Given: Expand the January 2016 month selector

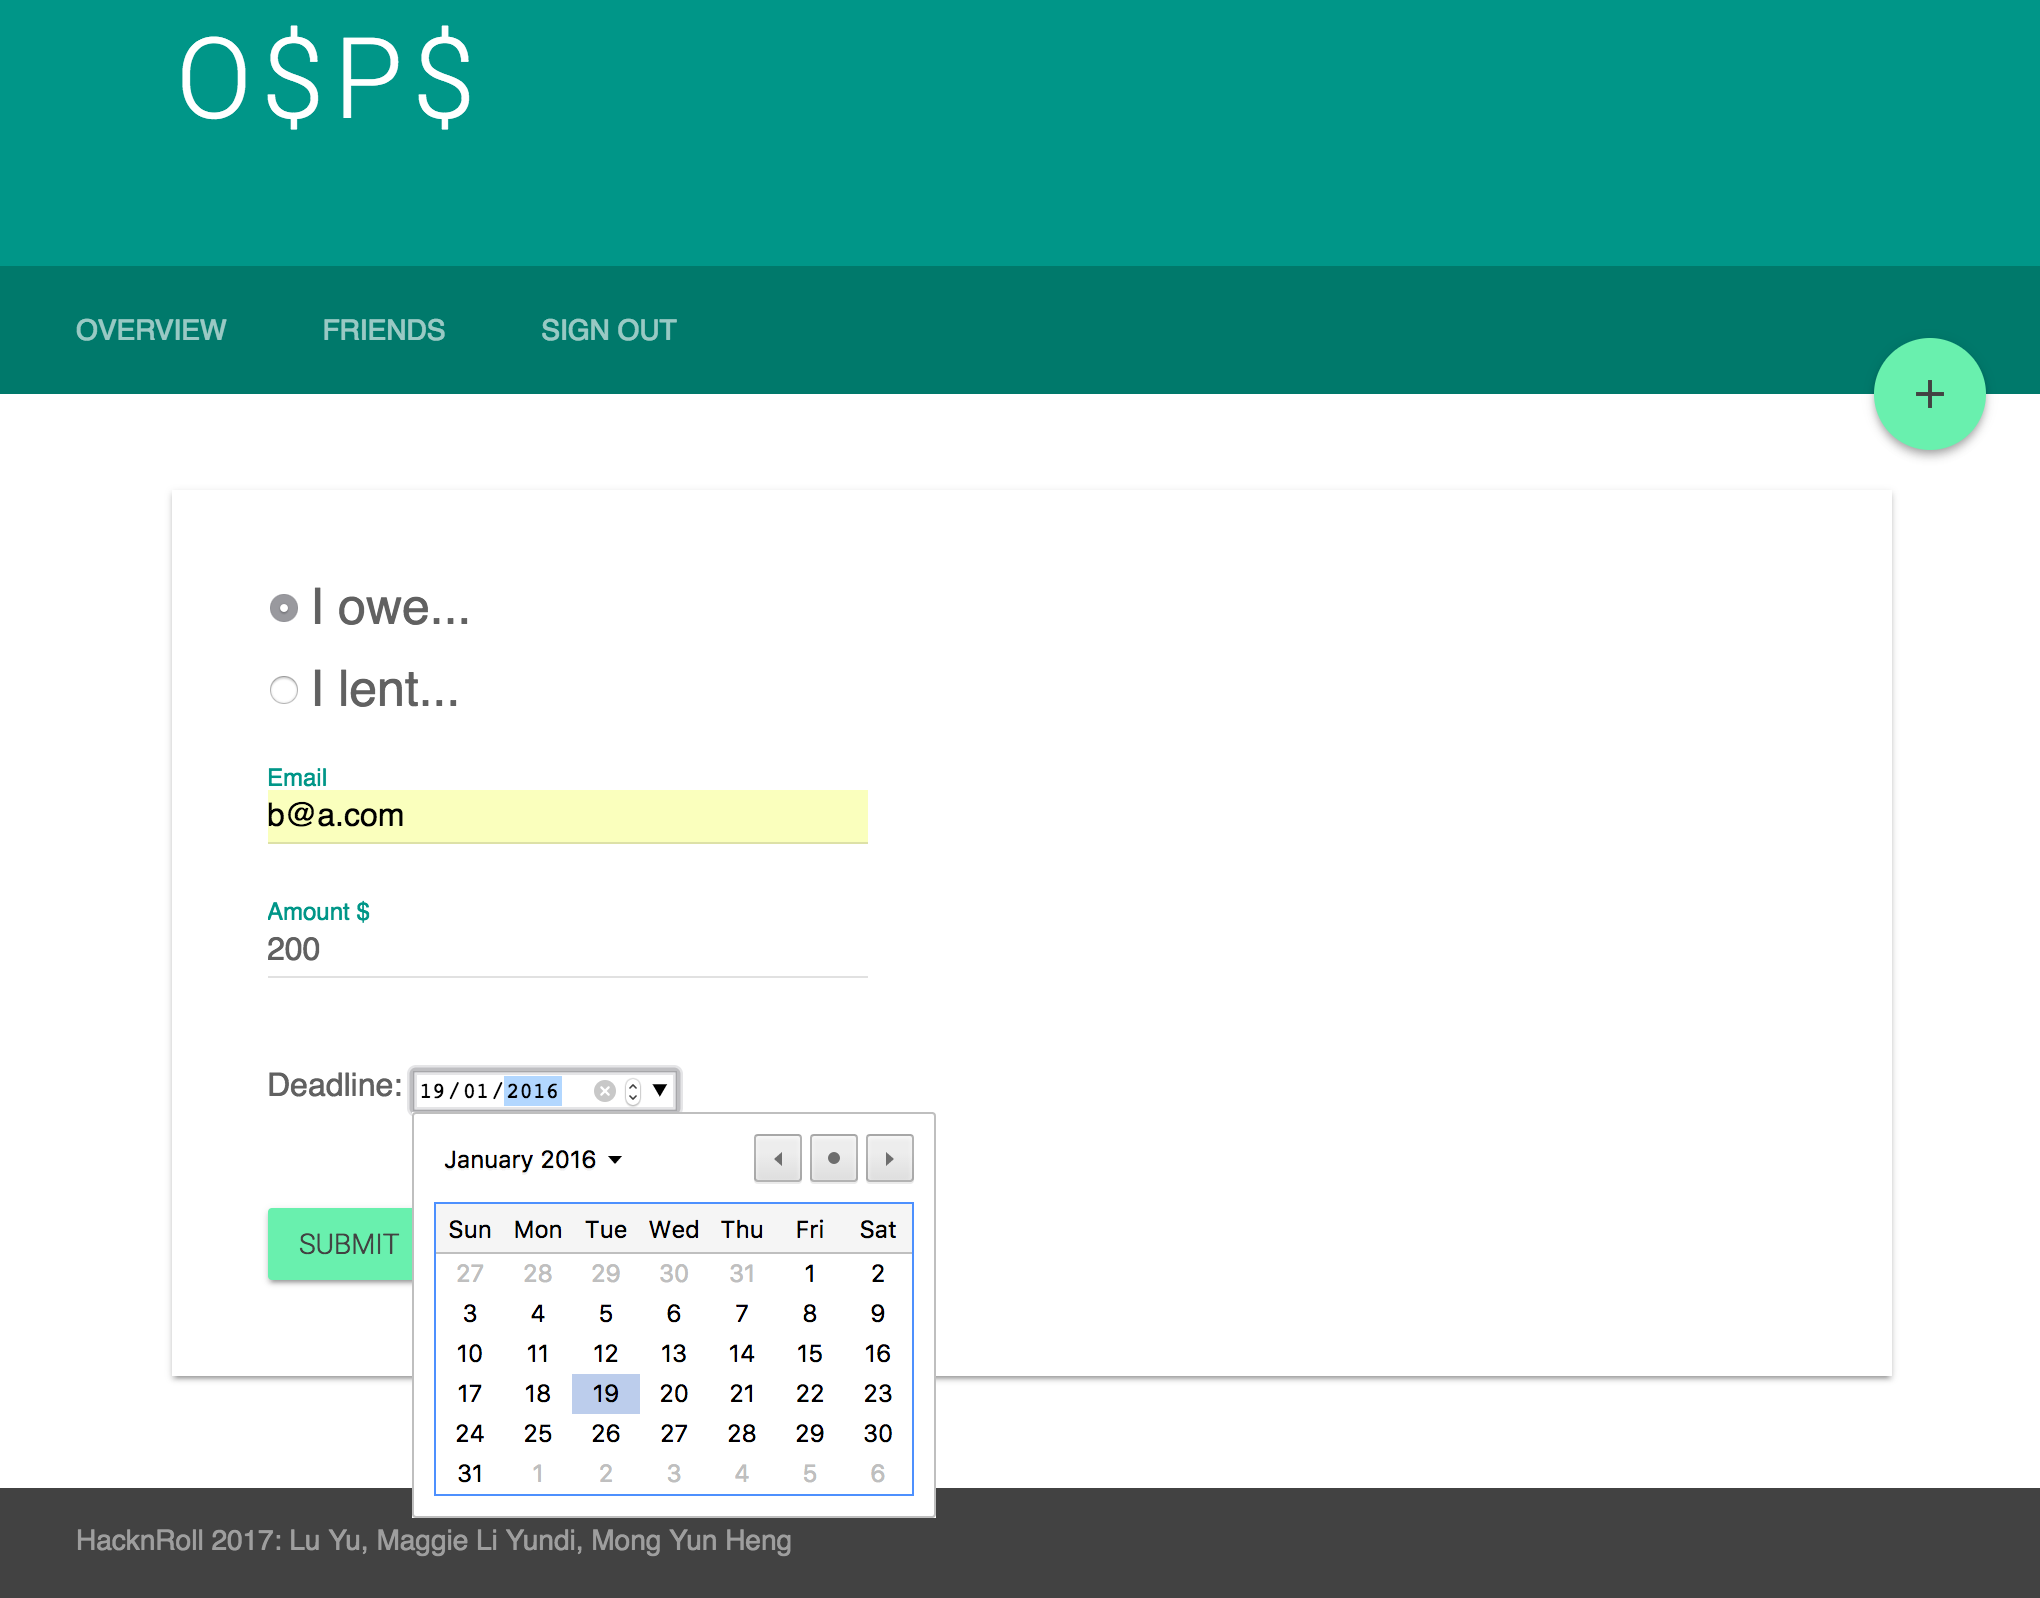Looking at the screenshot, I should pyautogui.click(x=533, y=1160).
